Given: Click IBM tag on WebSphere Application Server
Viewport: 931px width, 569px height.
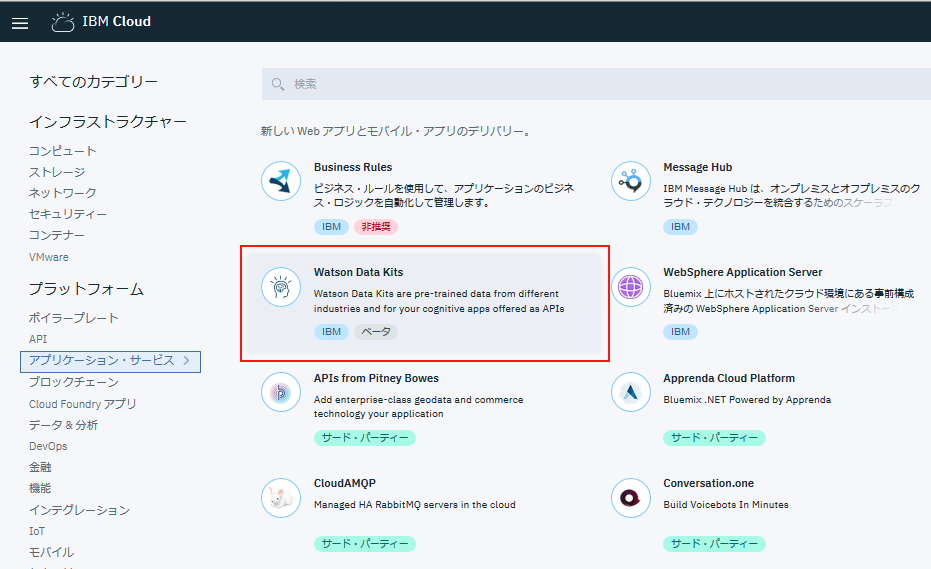Looking at the screenshot, I should coord(680,332).
